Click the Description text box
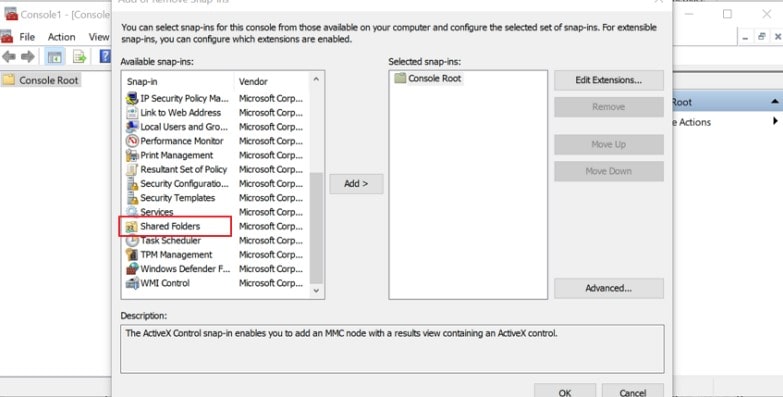 (392, 349)
